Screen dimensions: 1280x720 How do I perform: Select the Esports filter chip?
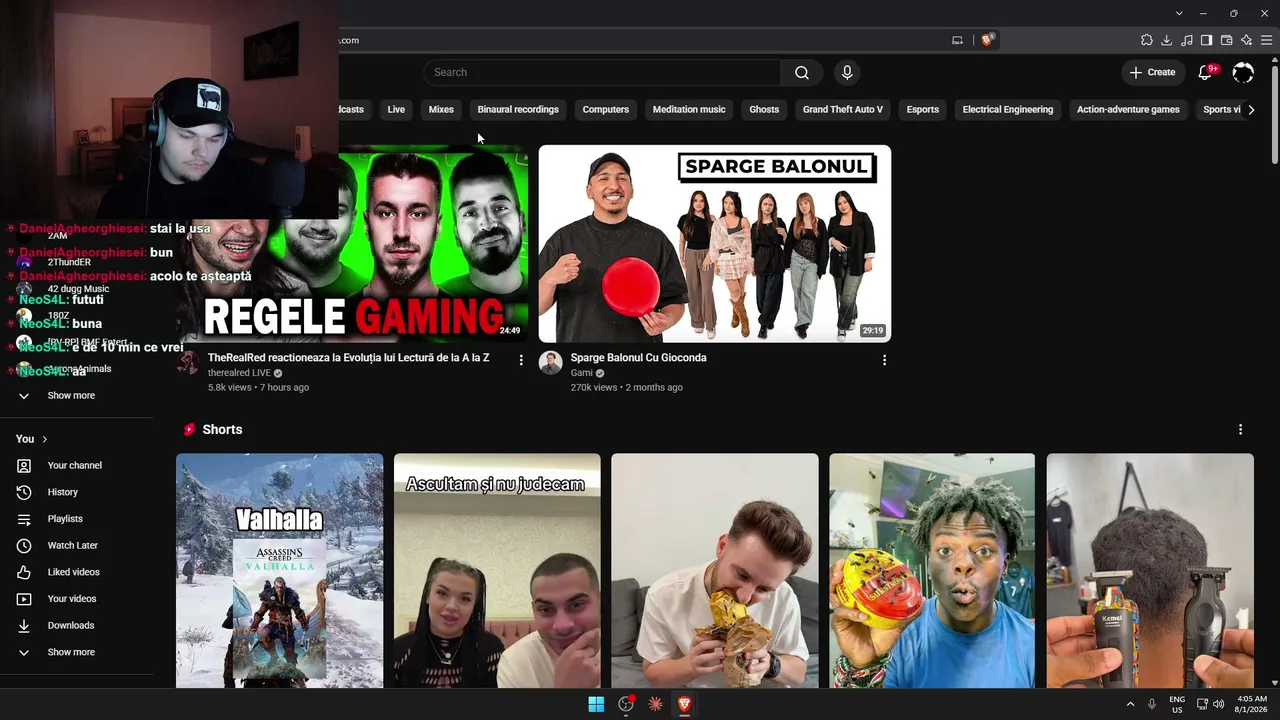[x=923, y=110]
